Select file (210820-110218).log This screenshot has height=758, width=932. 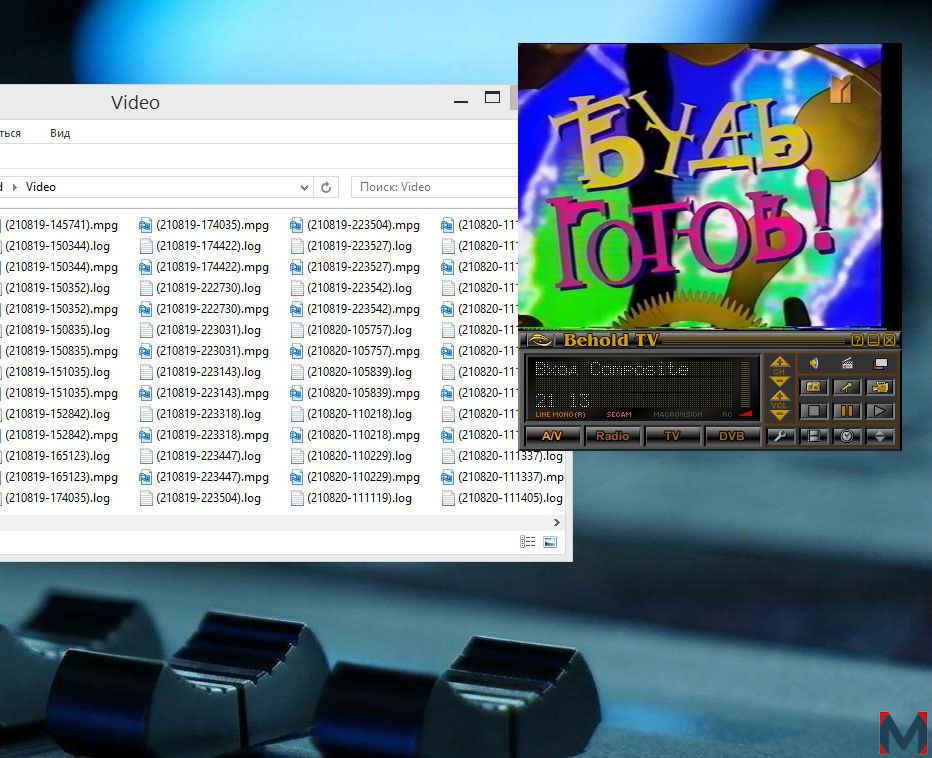[x=359, y=414]
